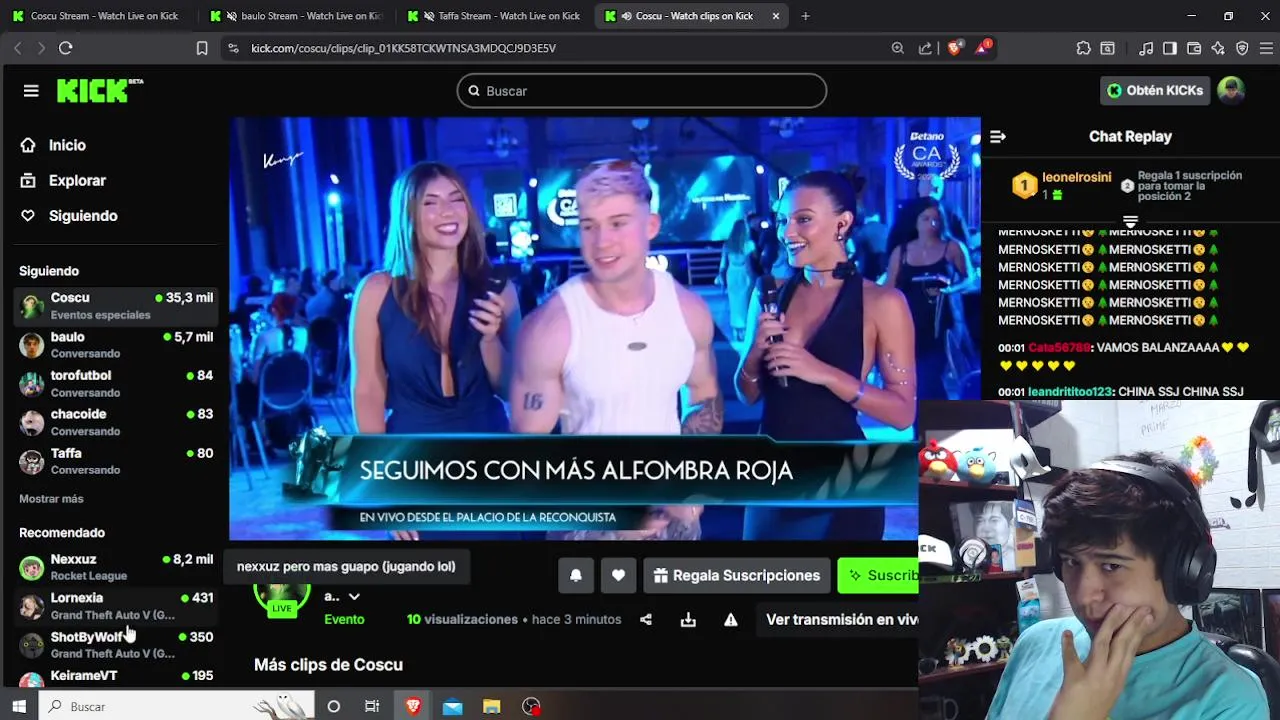Open recommended channel ShotByWolf
Image resolution: width=1280 pixels, height=720 pixels.
click(x=117, y=645)
